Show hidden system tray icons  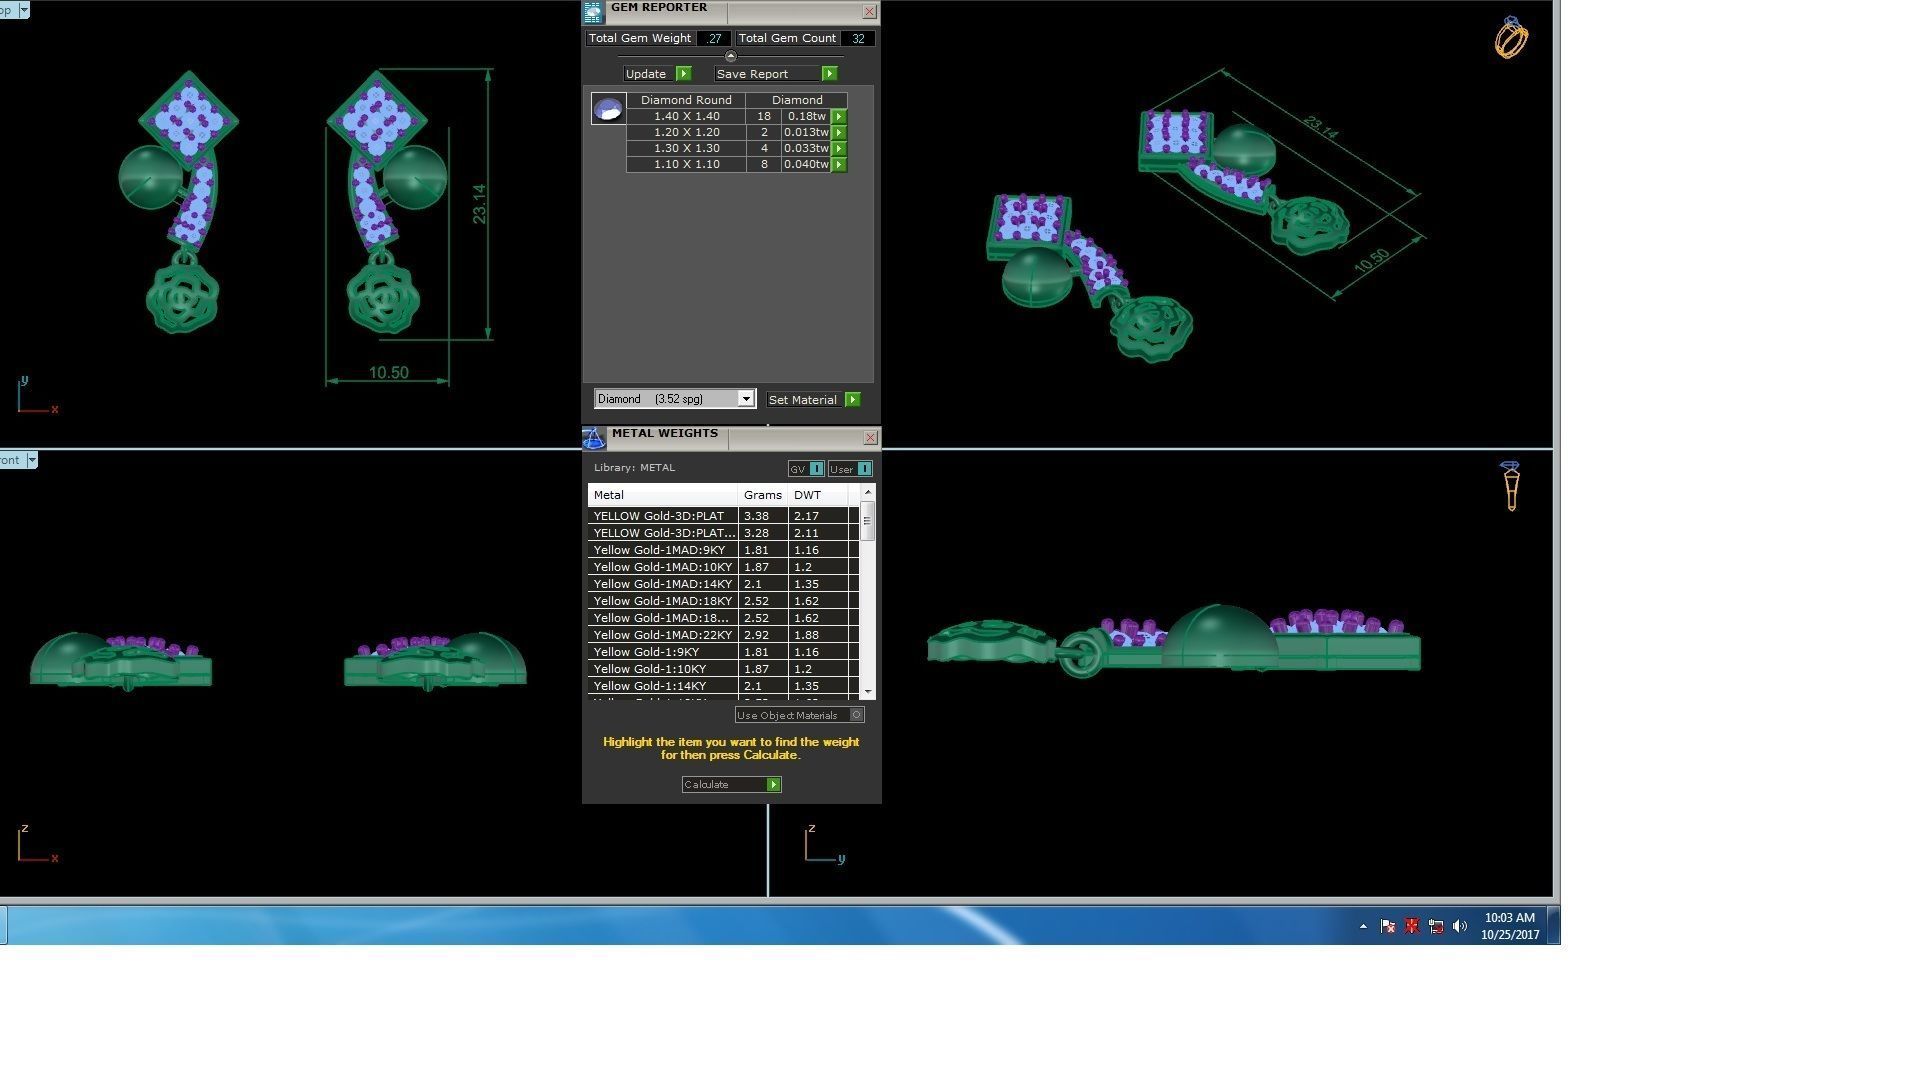click(x=1363, y=927)
